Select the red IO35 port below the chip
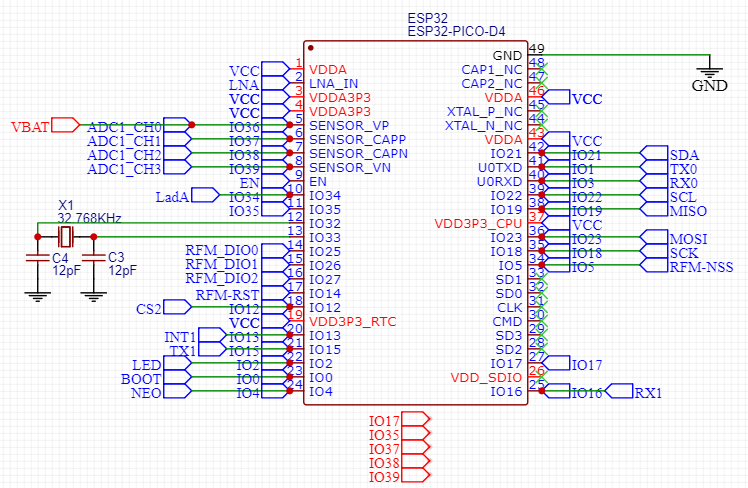The width and height of the screenshot is (748, 488). click(x=416, y=433)
